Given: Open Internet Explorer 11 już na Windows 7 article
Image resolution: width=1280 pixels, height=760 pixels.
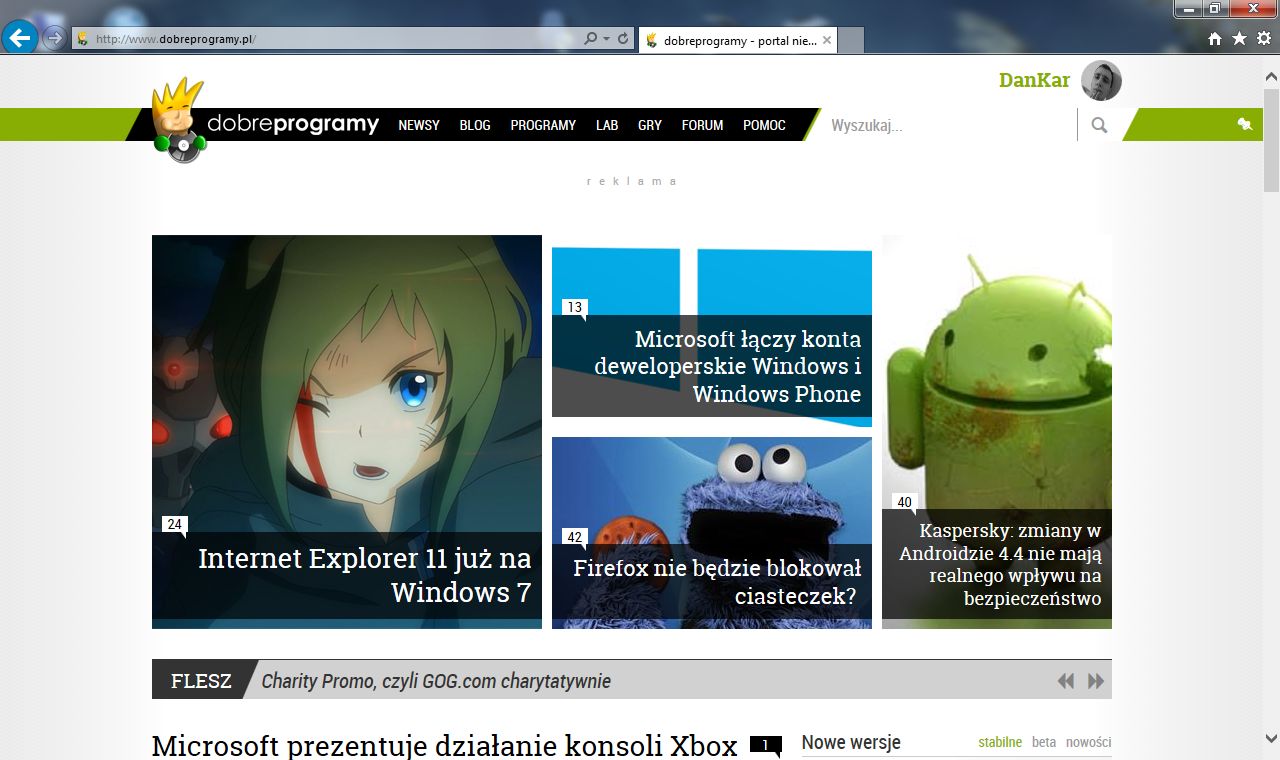Looking at the screenshot, I should [x=364, y=575].
